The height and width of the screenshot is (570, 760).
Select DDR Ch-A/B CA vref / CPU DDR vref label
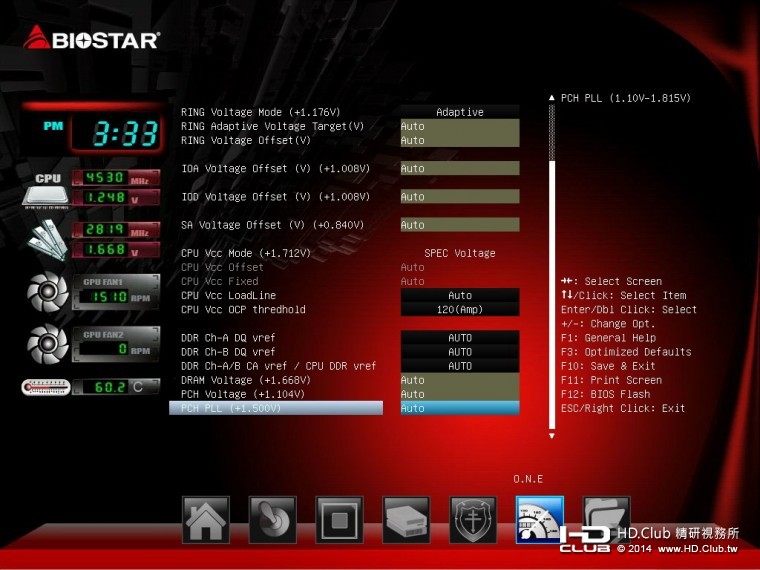pos(279,365)
